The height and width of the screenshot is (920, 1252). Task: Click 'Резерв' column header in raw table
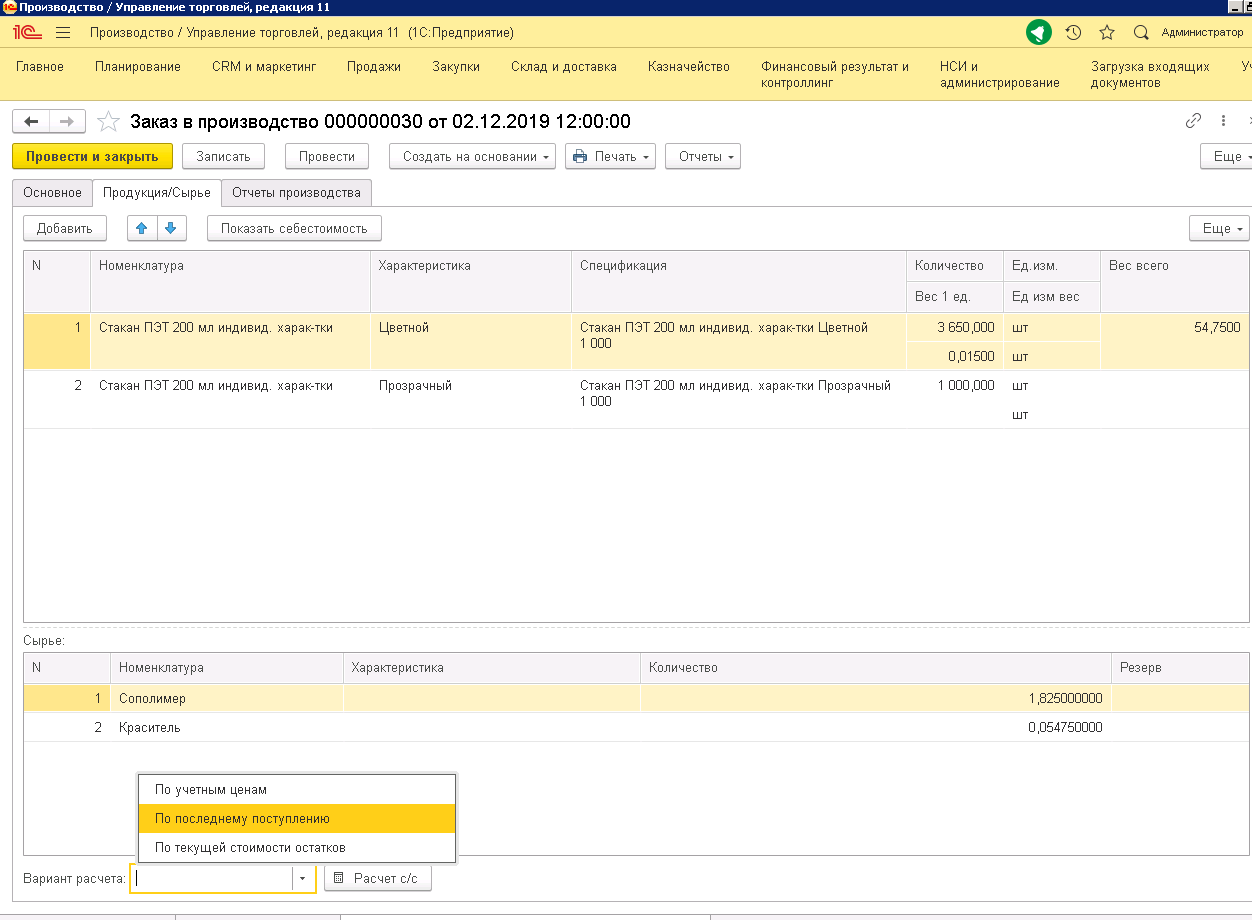coord(1180,668)
